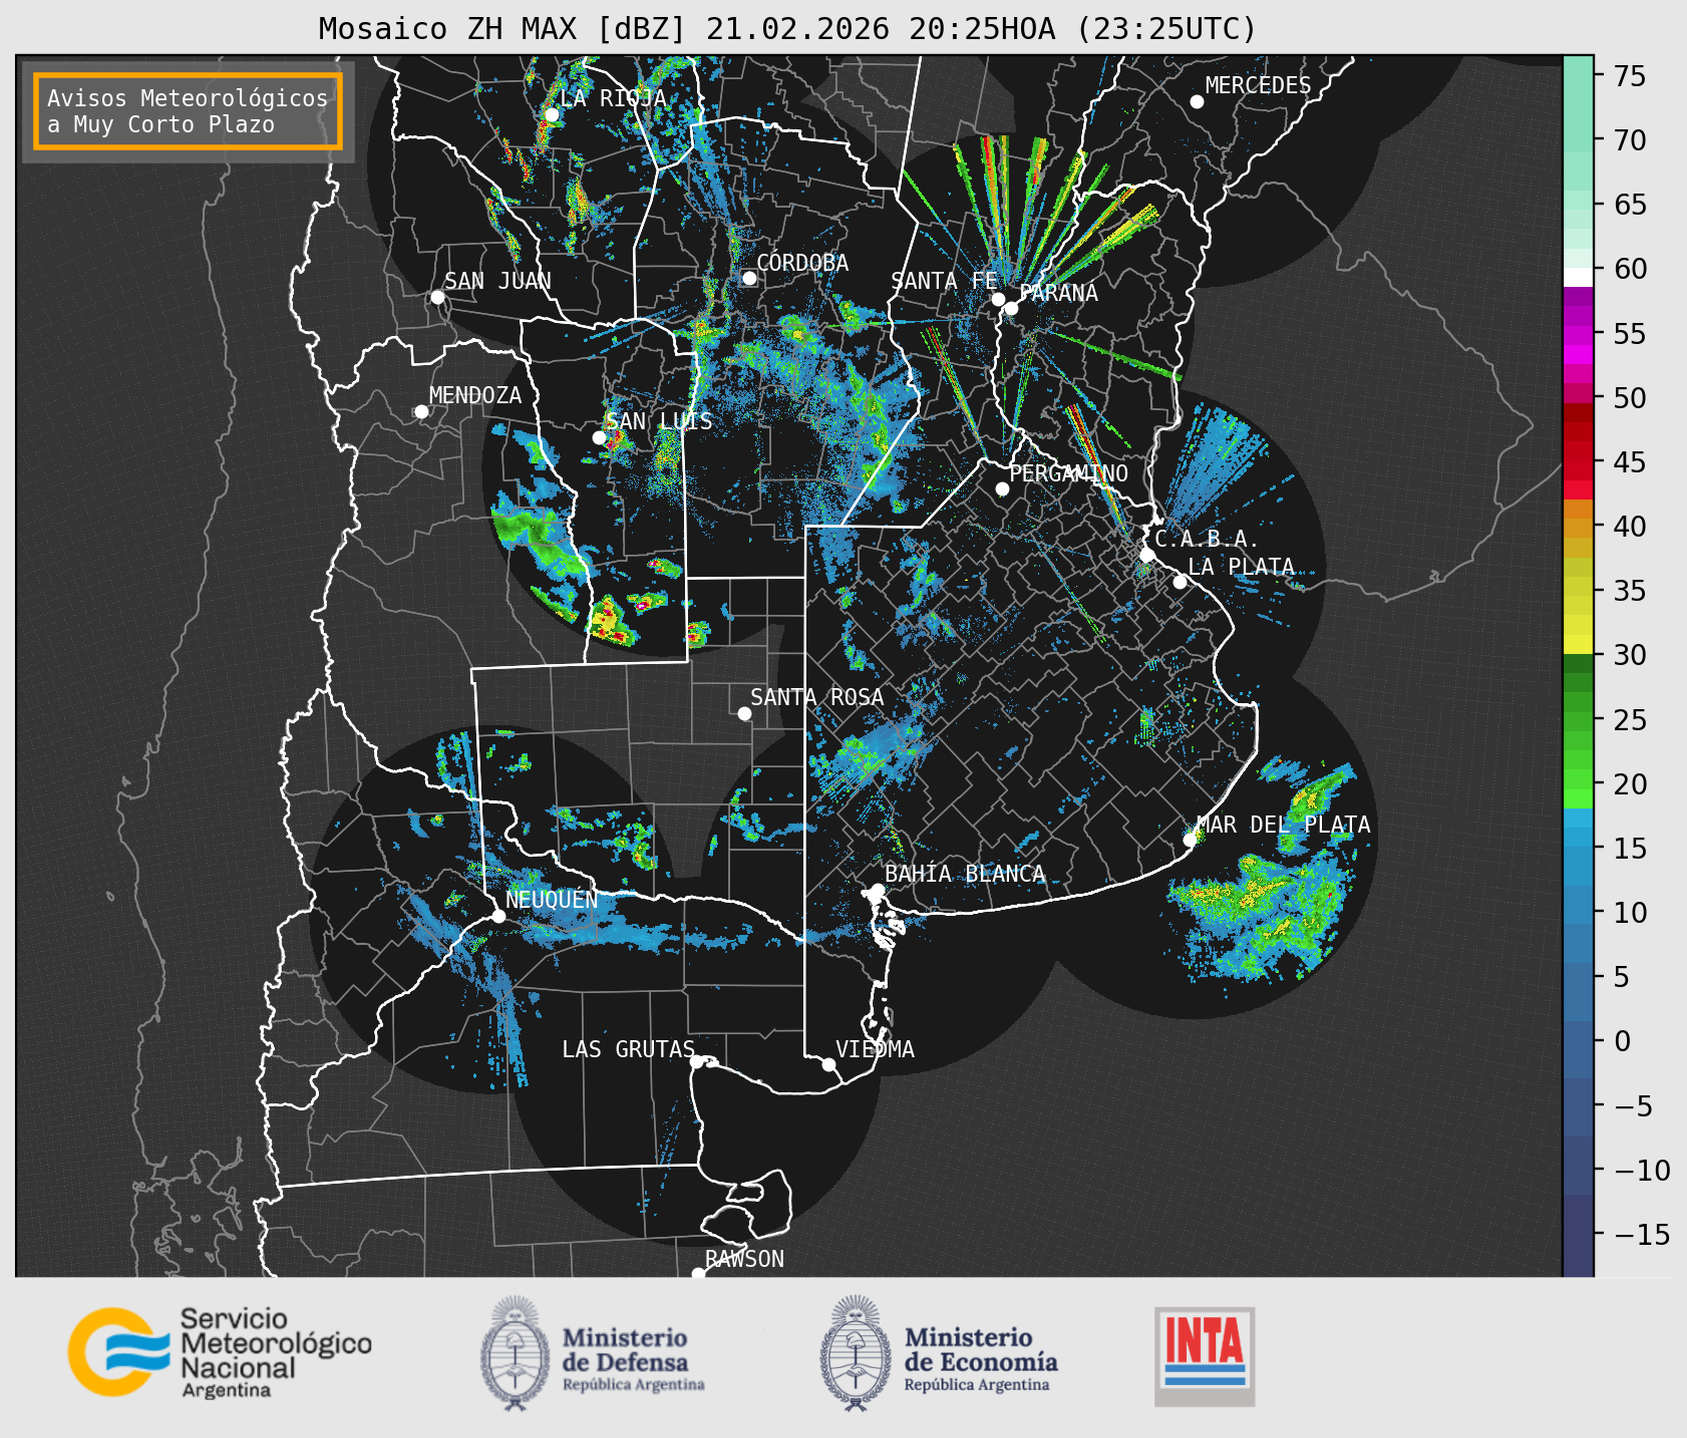Click the Santa Rosa city marker dot

coord(744,713)
